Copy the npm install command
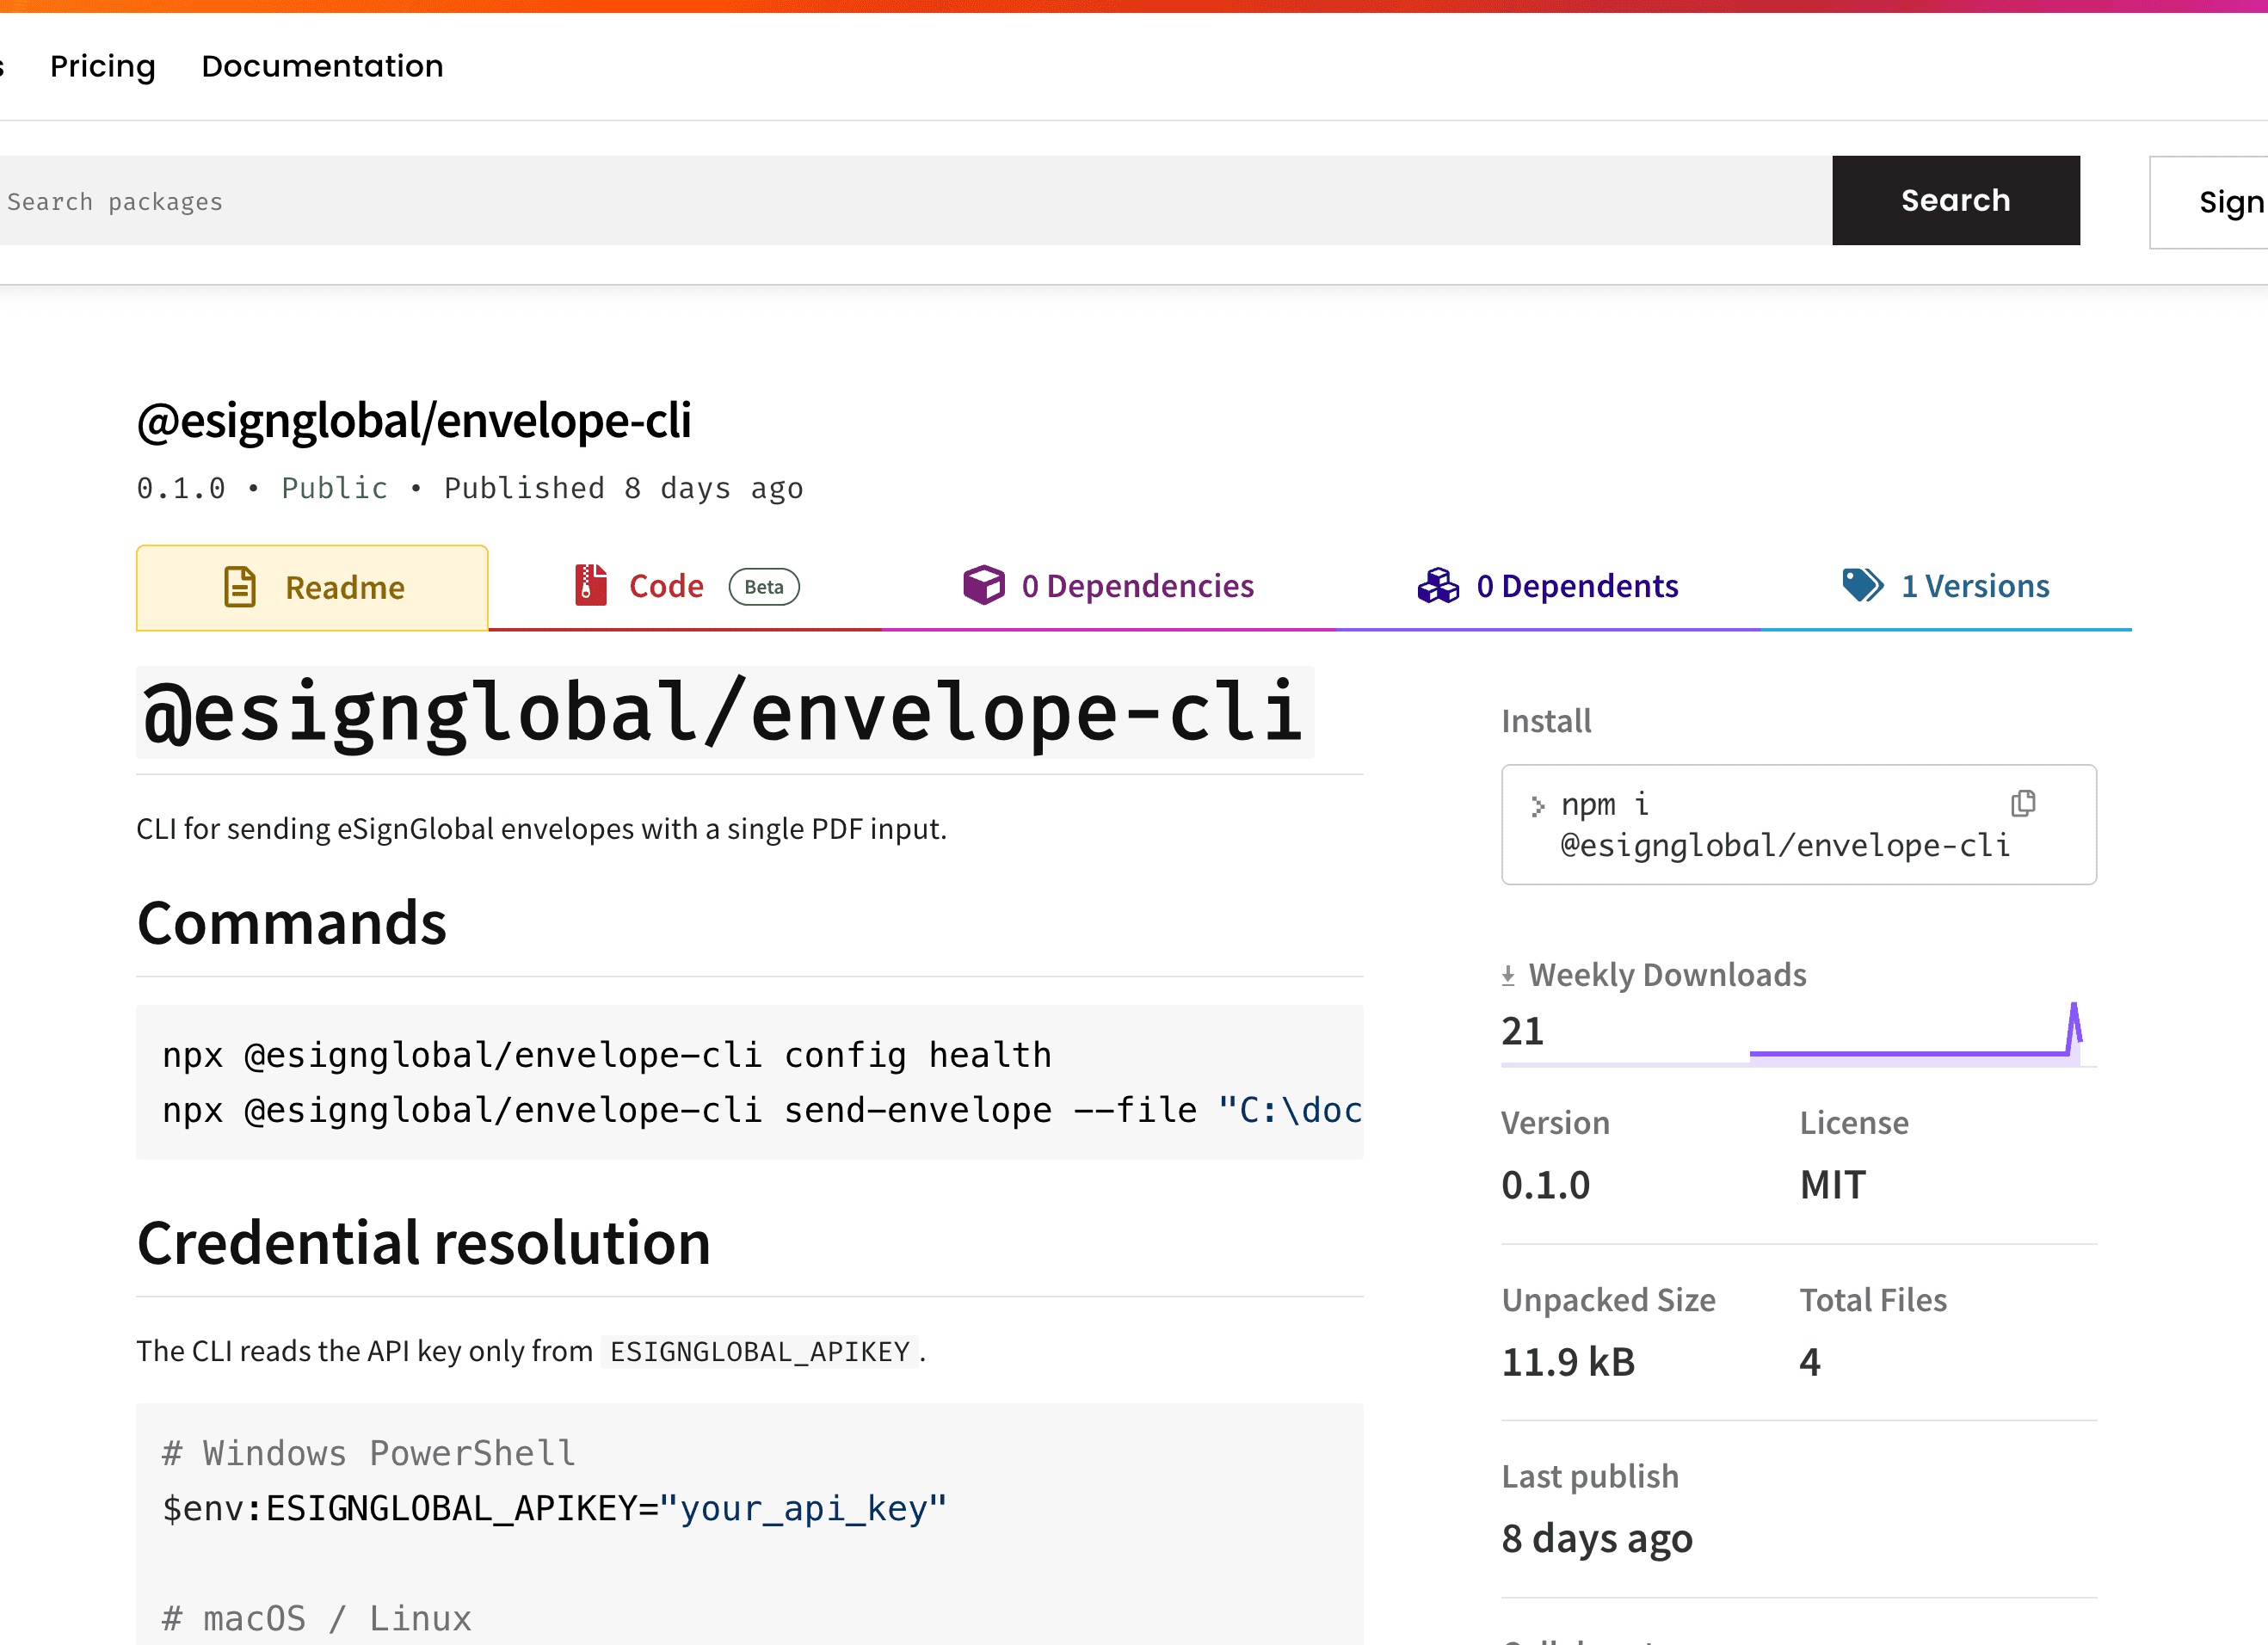2268x1645 pixels. click(2023, 803)
